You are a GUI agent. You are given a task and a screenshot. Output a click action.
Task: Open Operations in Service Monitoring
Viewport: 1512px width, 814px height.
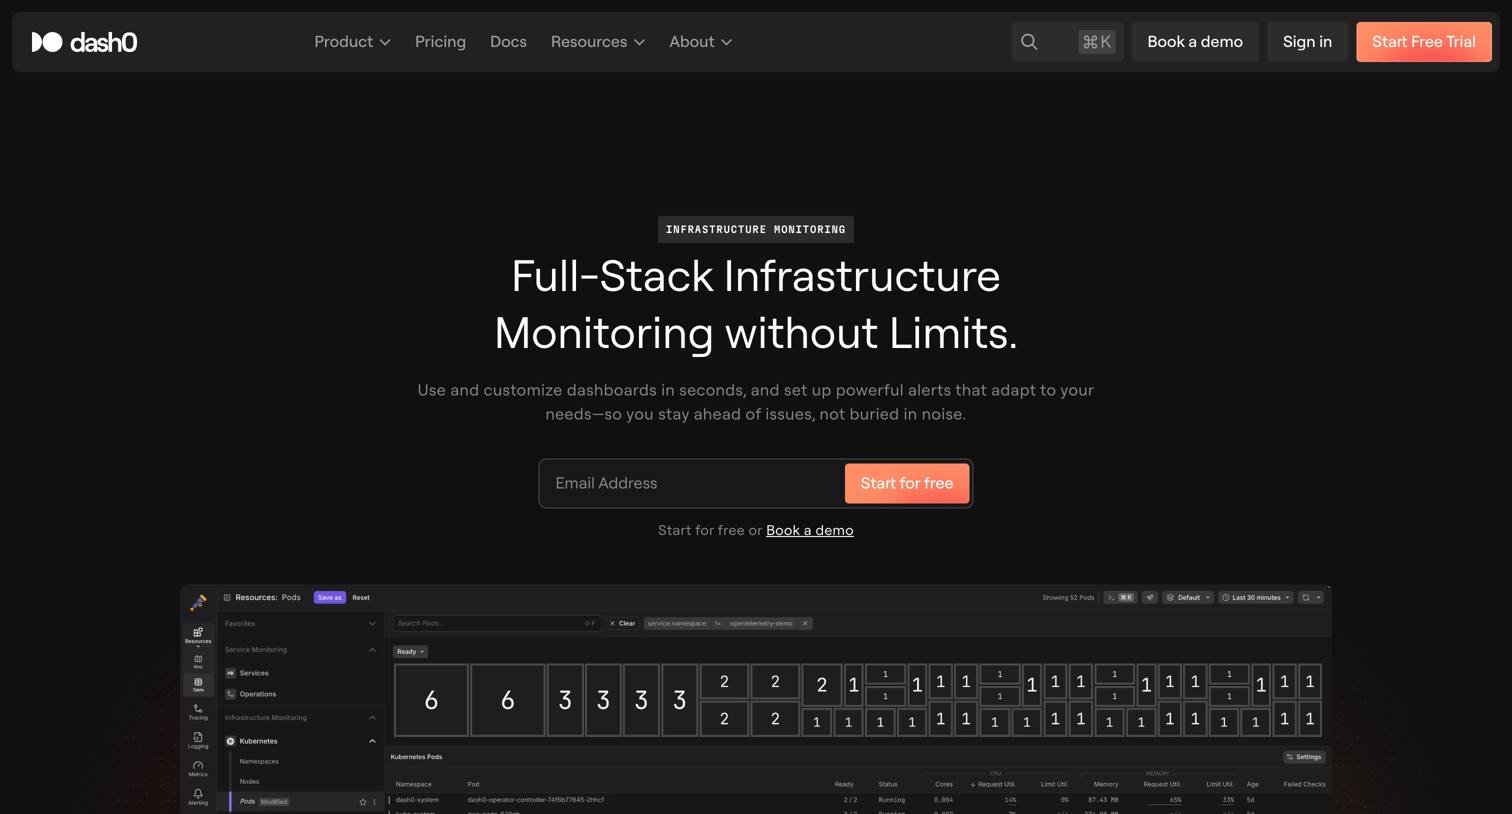[258, 694]
